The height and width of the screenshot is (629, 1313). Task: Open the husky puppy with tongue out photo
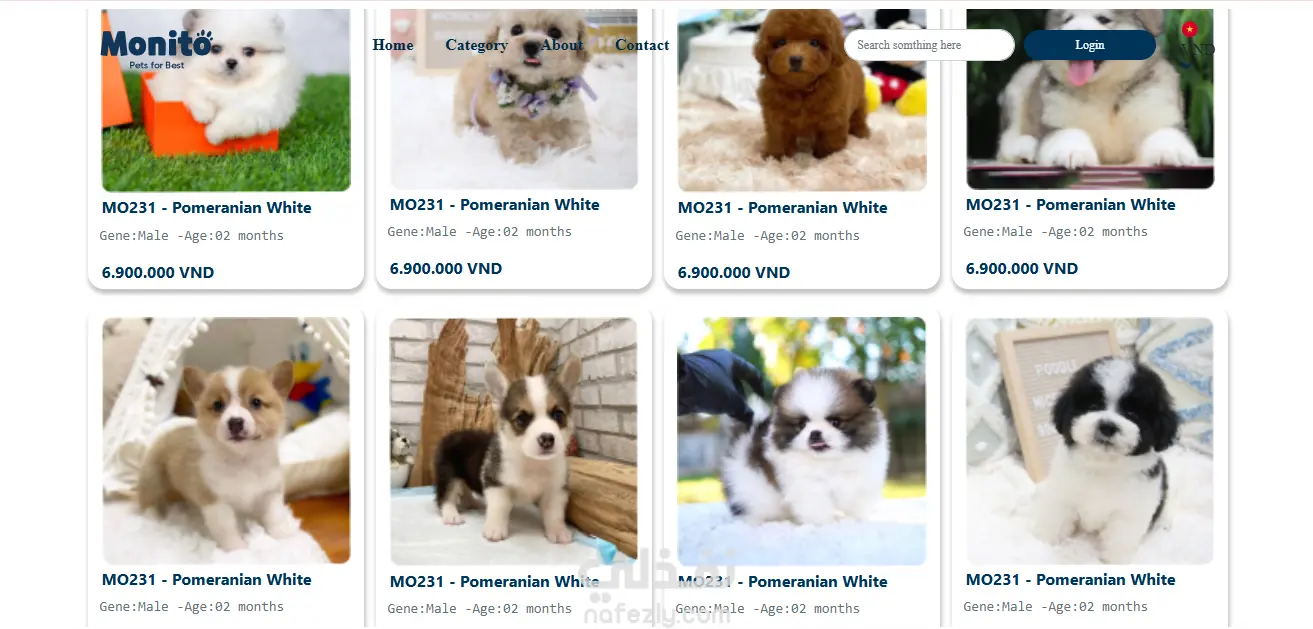pos(1090,99)
